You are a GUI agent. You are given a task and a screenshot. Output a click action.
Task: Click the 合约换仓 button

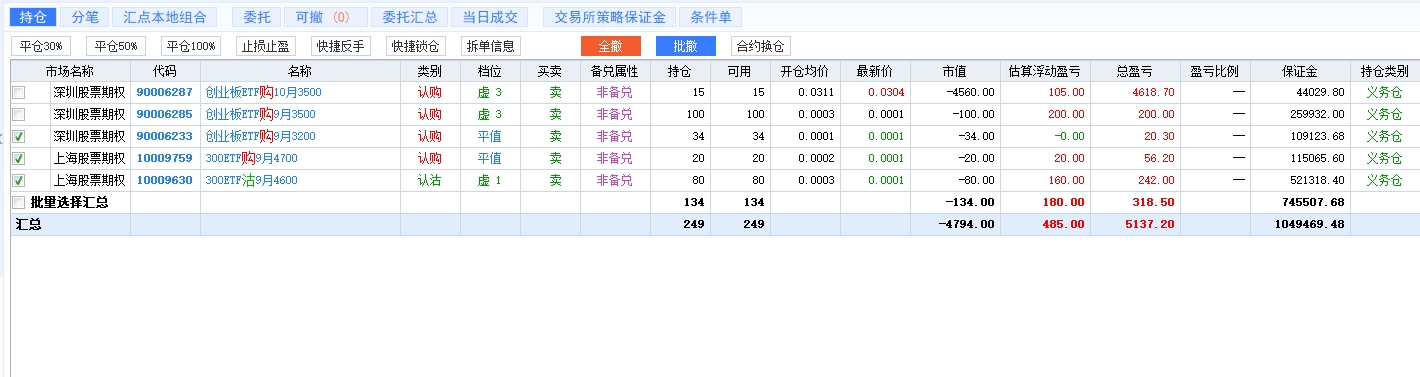point(760,46)
